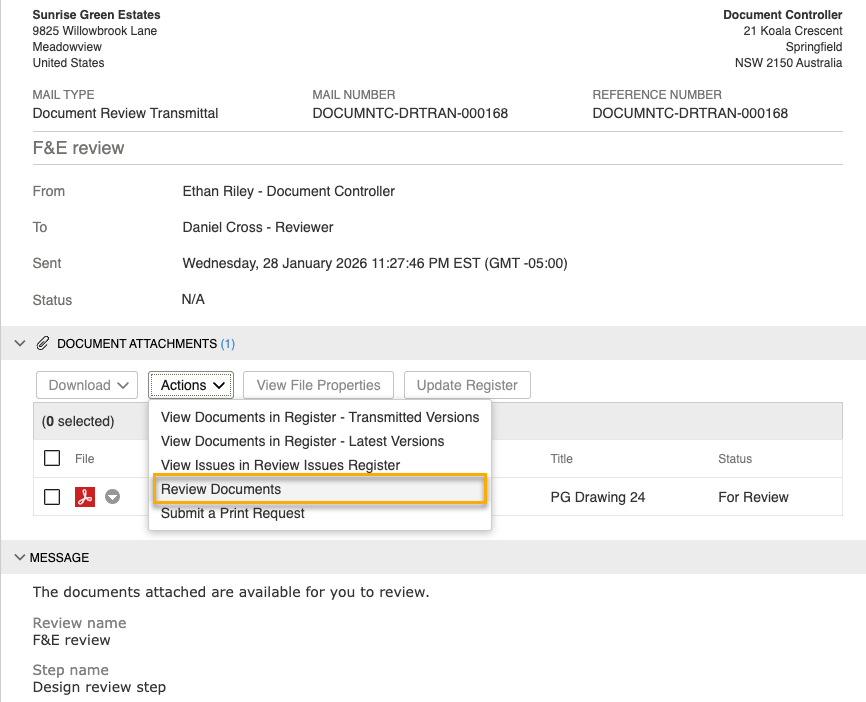866x702 pixels.
Task: Click the attachment count (1) link
Action: [228, 344]
